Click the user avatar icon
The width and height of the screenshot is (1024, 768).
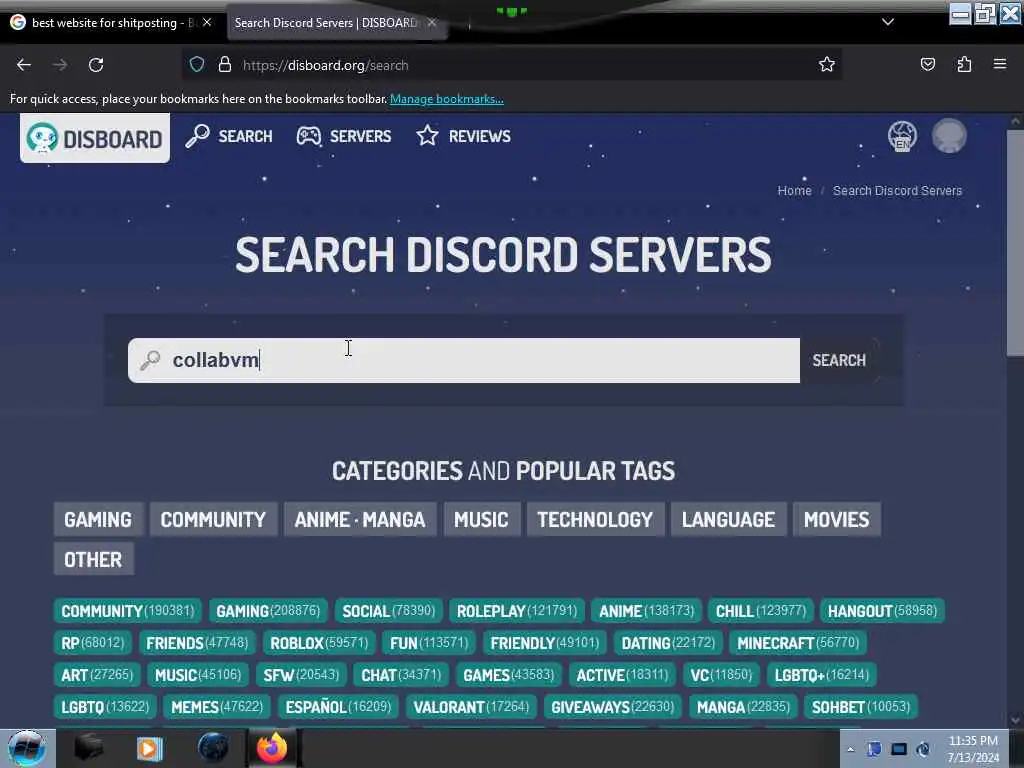pyautogui.click(x=949, y=136)
